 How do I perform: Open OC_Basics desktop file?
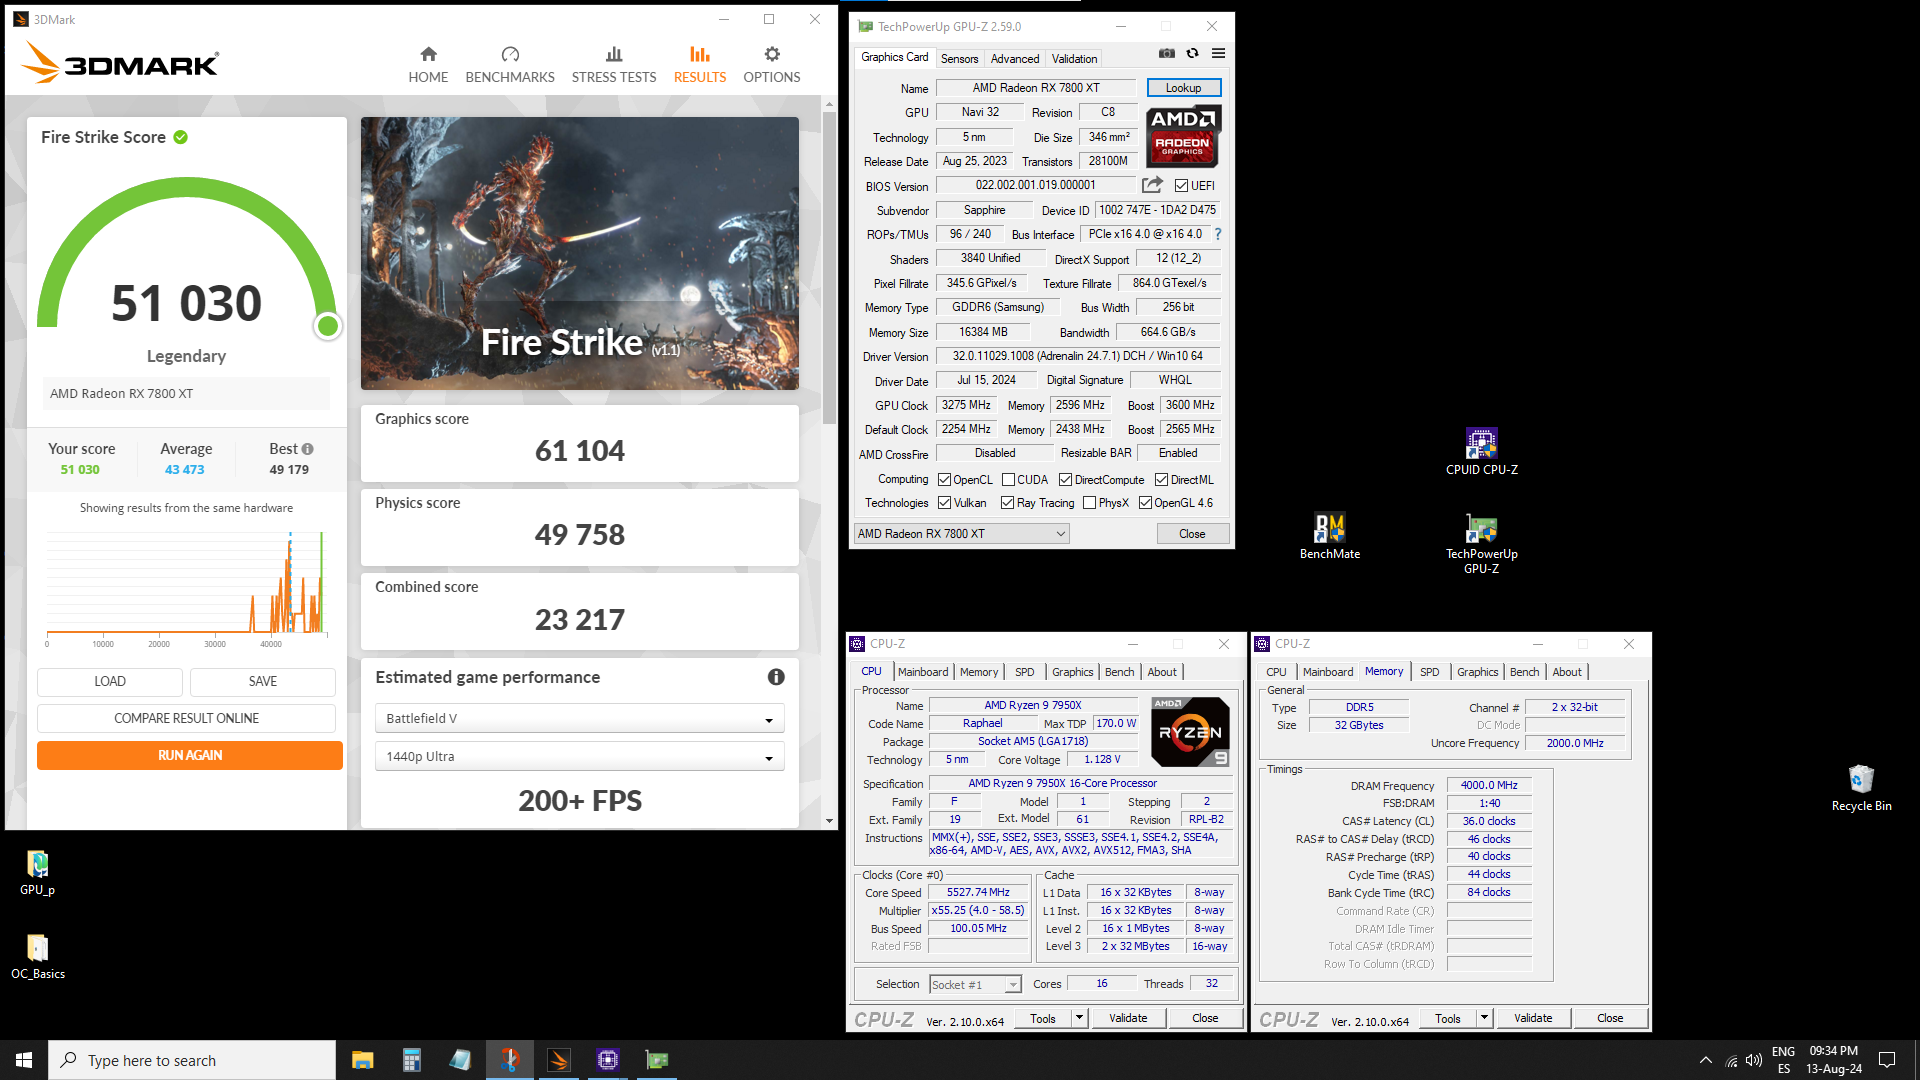coord(37,956)
